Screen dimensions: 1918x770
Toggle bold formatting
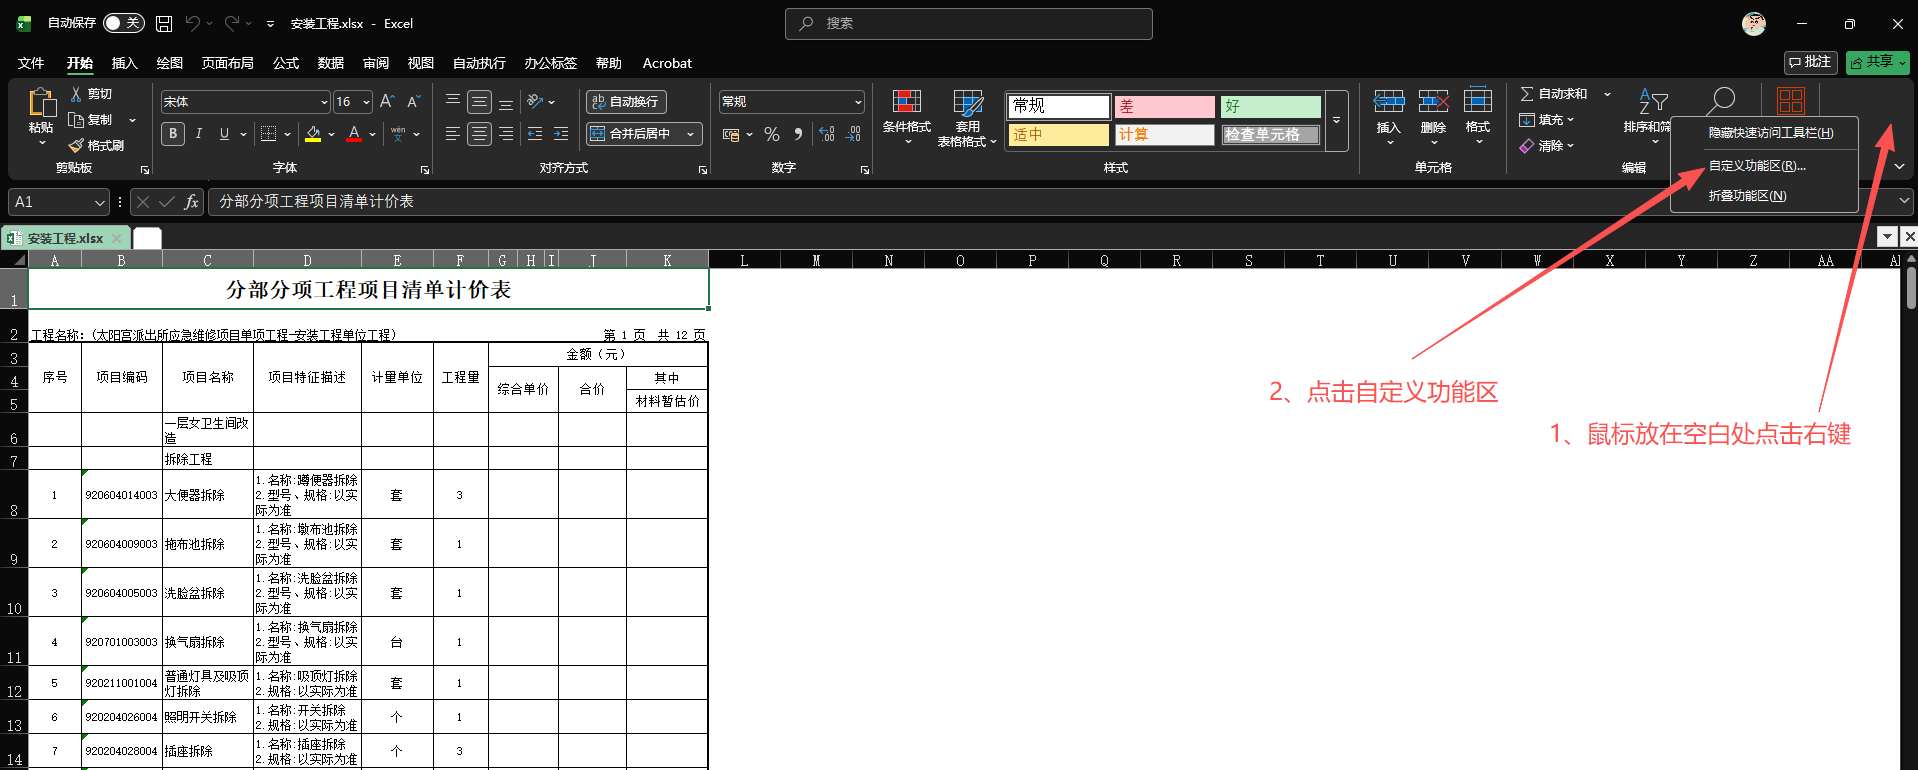pyautogui.click(x=173, y=133)
